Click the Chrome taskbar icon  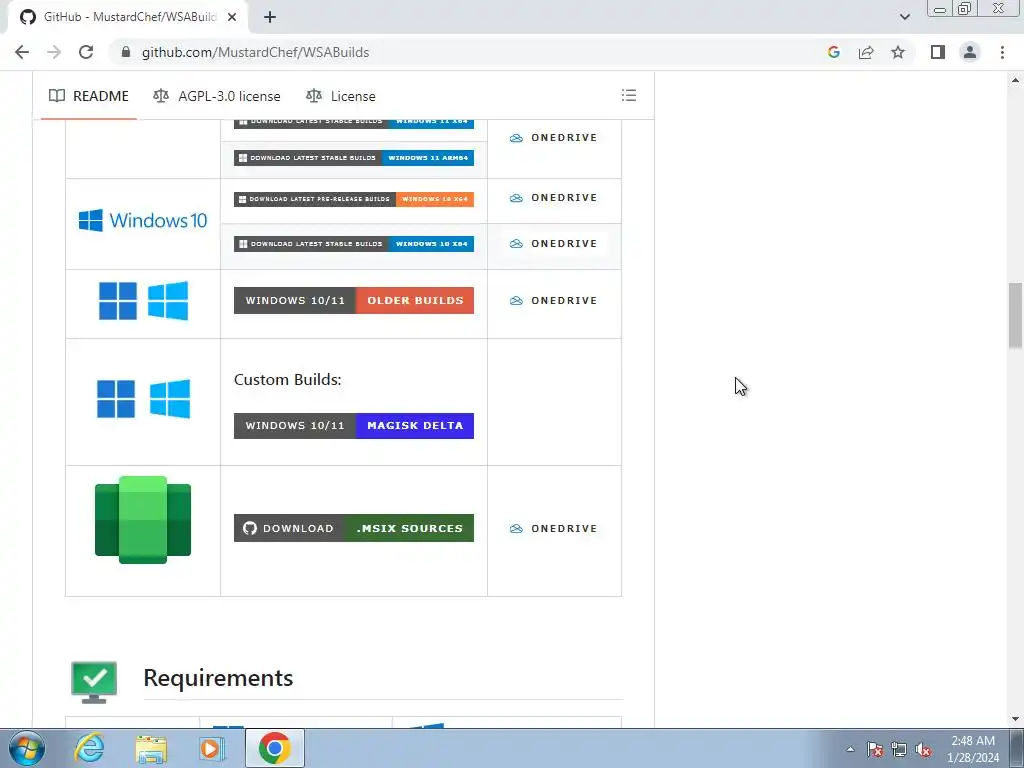point(274,748)
